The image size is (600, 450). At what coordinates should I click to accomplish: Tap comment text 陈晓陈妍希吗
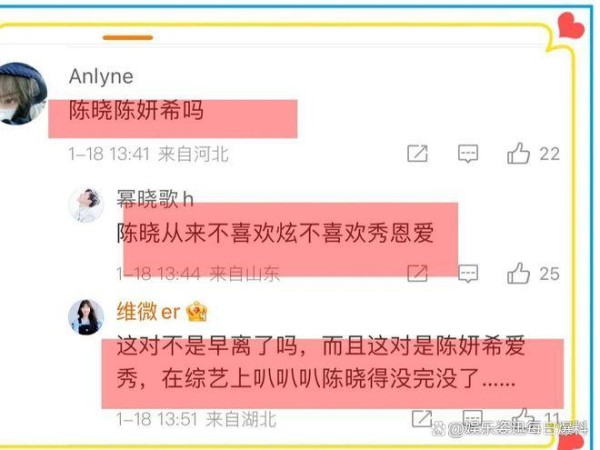pos(136,110)
